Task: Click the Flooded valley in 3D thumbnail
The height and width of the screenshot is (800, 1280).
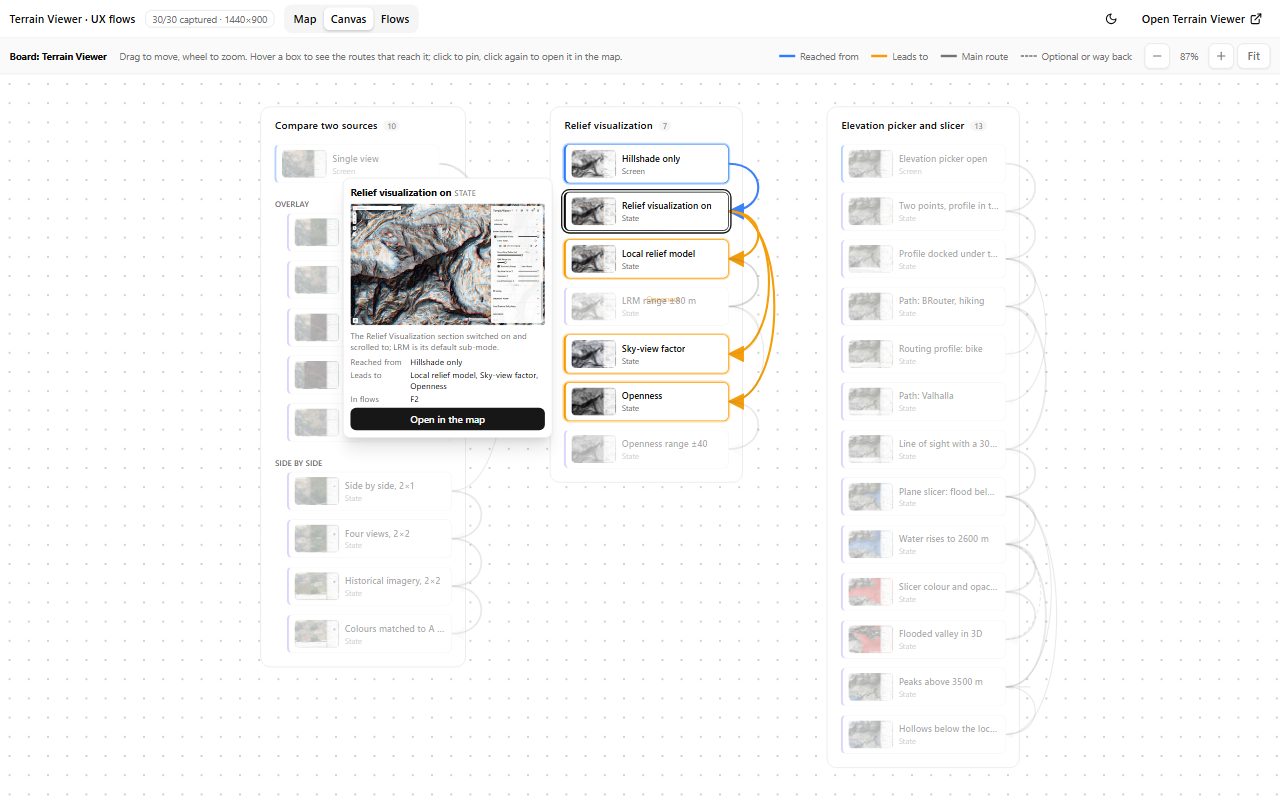Action: coord(870,639)
